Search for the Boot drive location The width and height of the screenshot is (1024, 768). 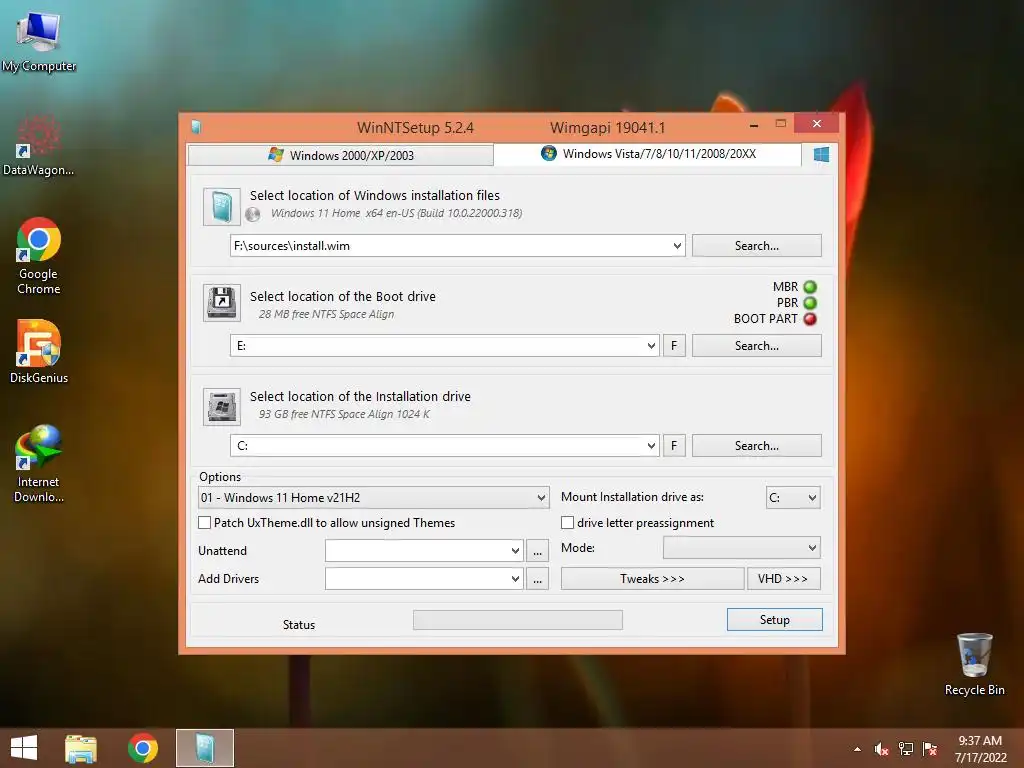pyautogui.click(x=756, y=346)
